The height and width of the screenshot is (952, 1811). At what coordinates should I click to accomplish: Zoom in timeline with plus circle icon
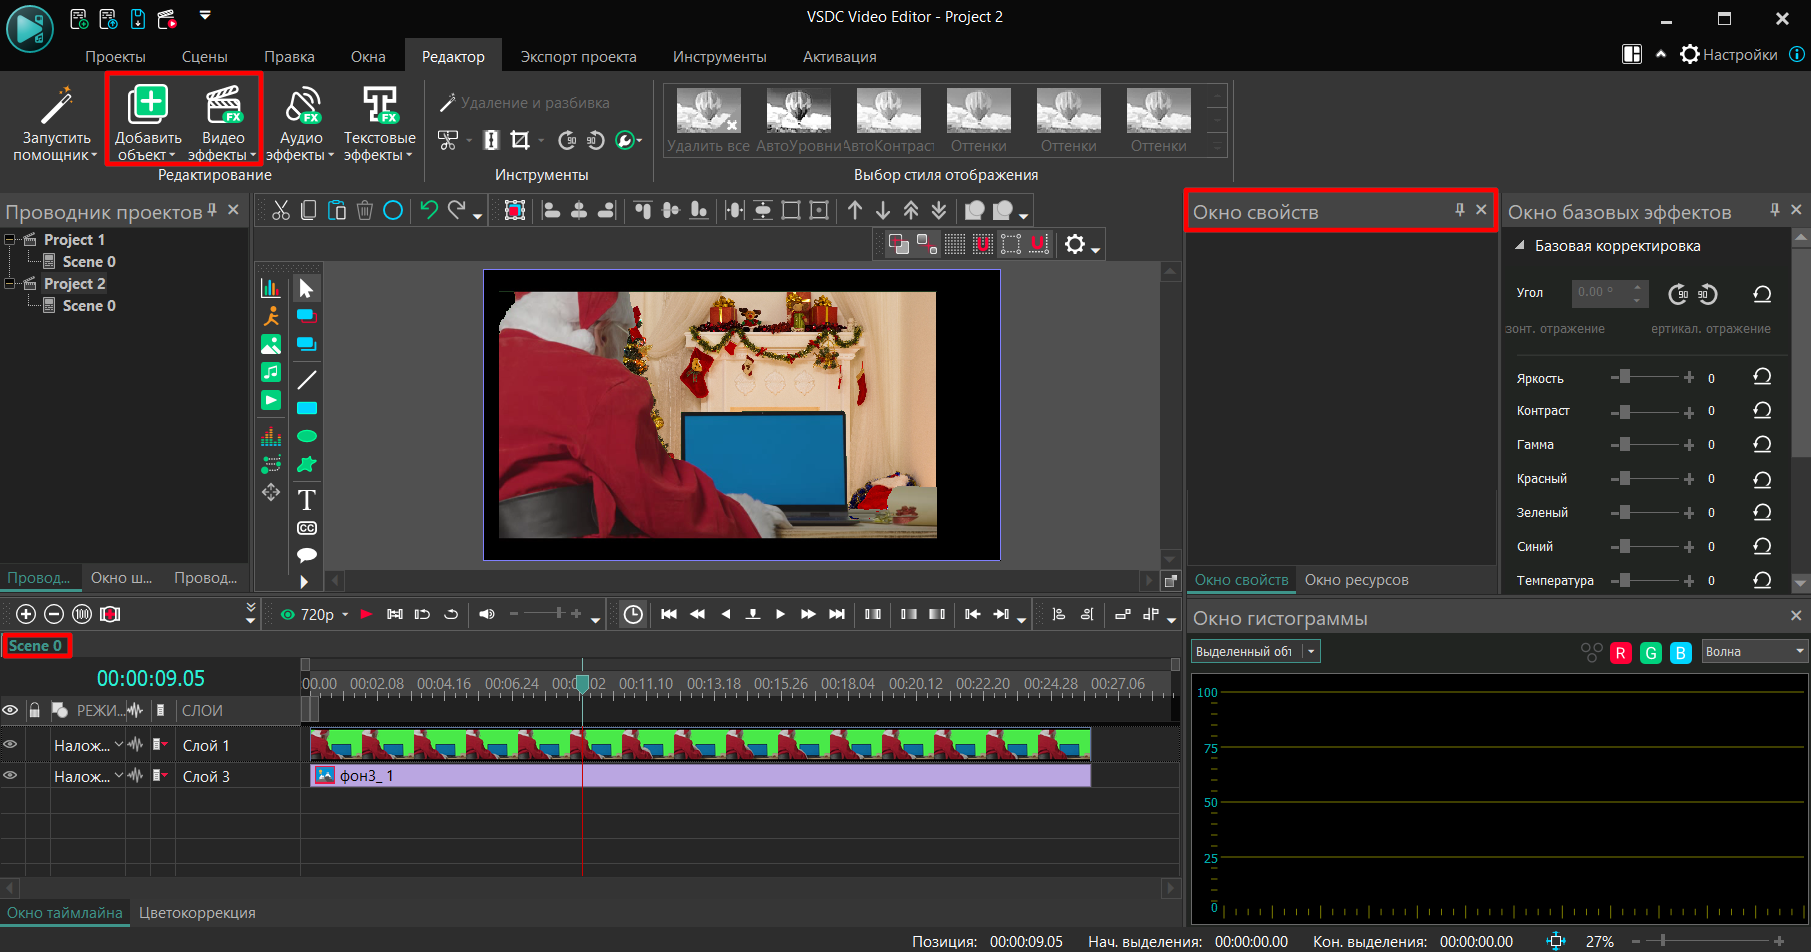[x=26, y=614]
